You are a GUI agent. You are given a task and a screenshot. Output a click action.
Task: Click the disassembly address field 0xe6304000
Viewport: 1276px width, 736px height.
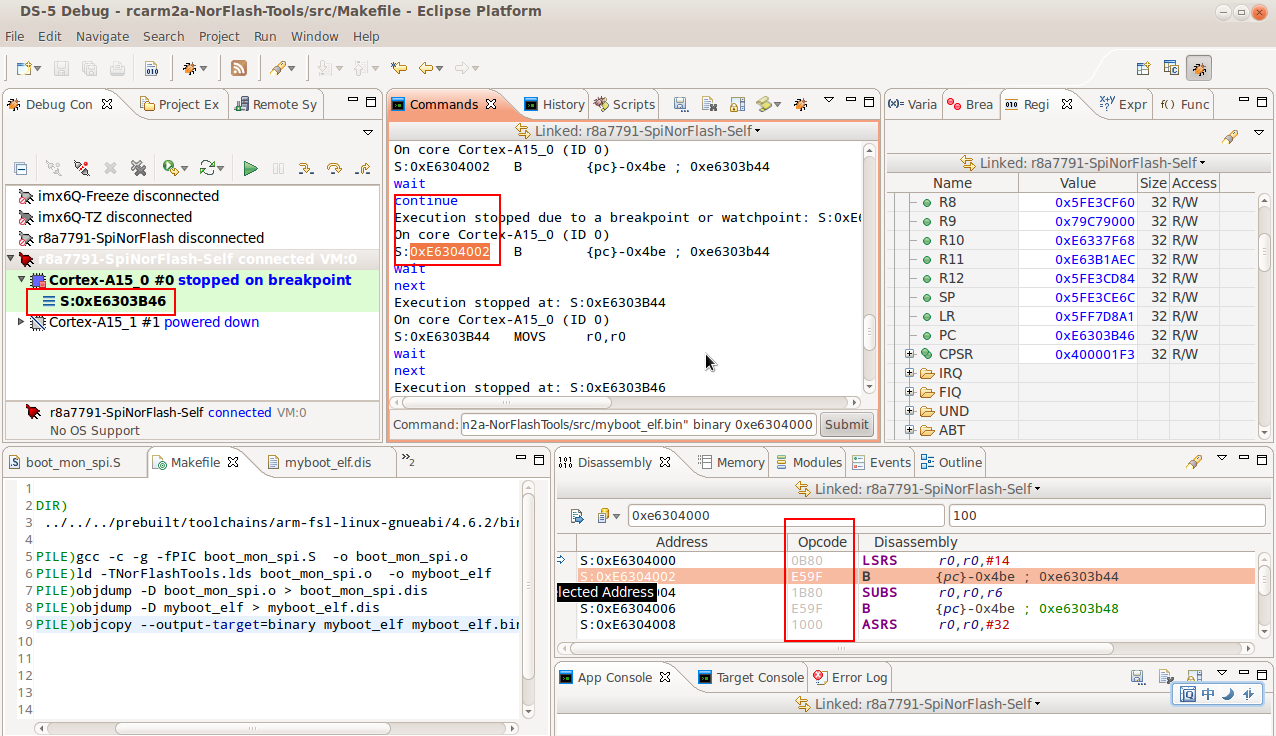785,516
